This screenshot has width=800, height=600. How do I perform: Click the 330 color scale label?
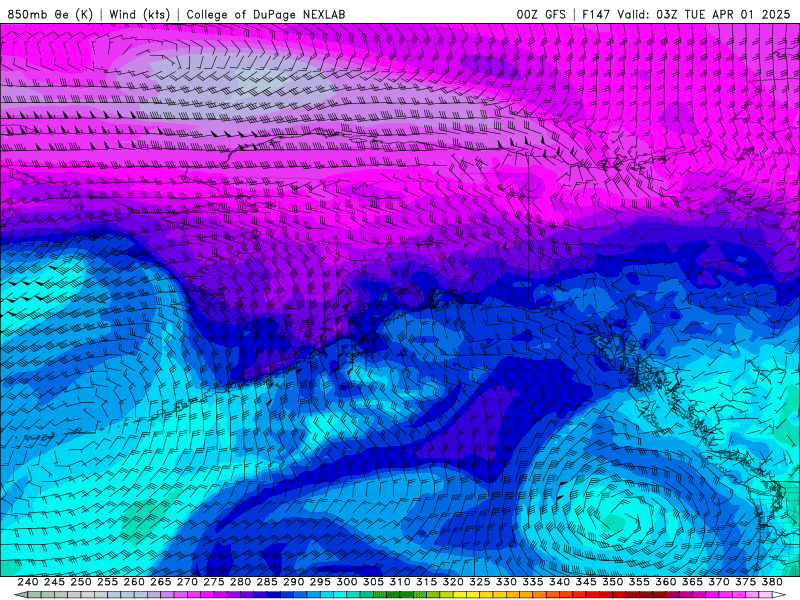point(506,582)
